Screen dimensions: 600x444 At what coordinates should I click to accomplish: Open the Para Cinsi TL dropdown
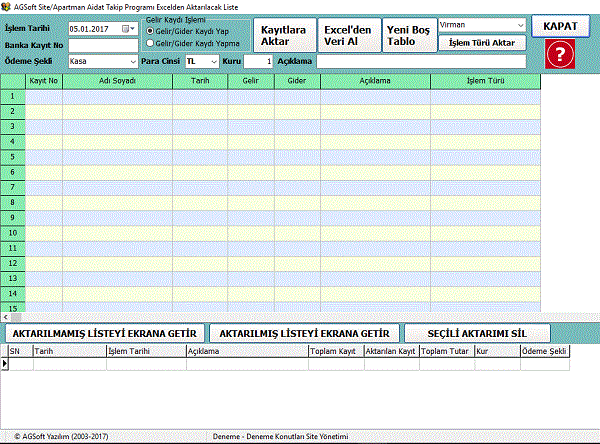pyautogui.click(x=213, y=62)
